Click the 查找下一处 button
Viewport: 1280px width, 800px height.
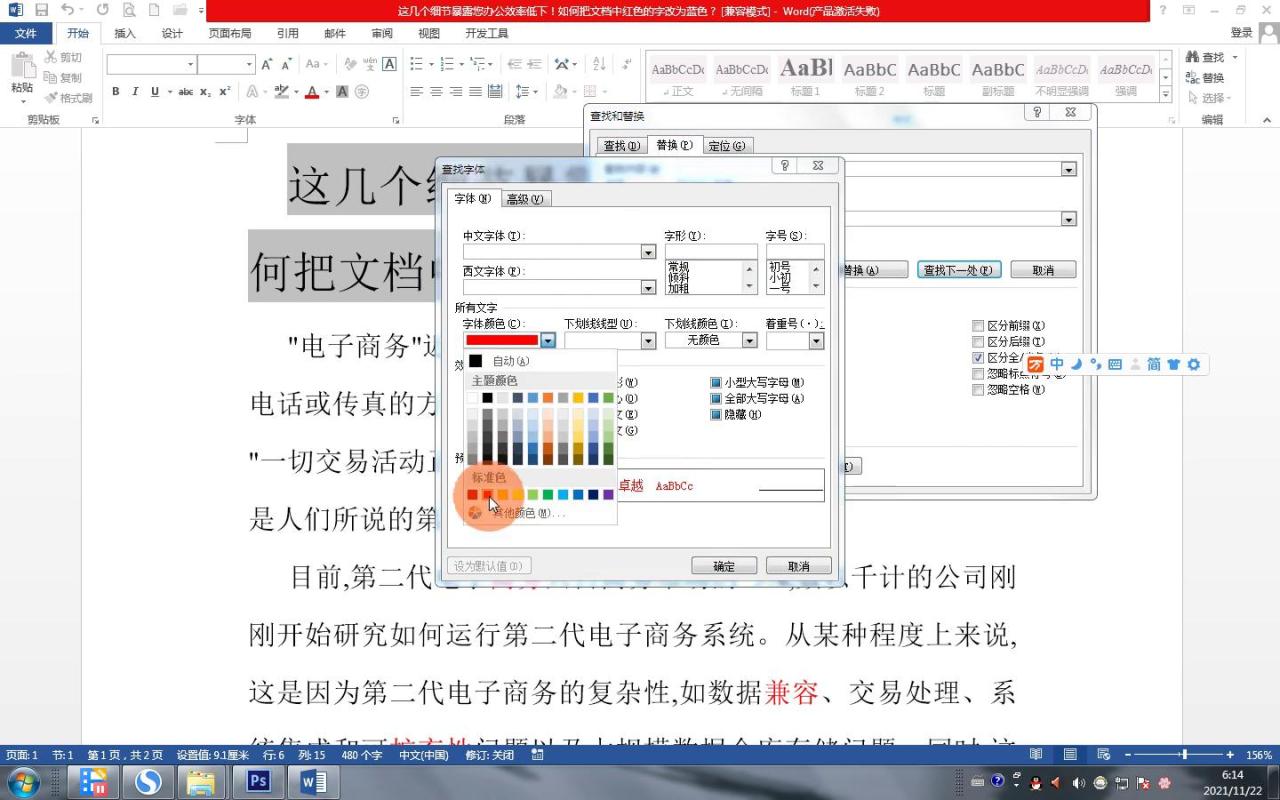[x=958, y=269]
